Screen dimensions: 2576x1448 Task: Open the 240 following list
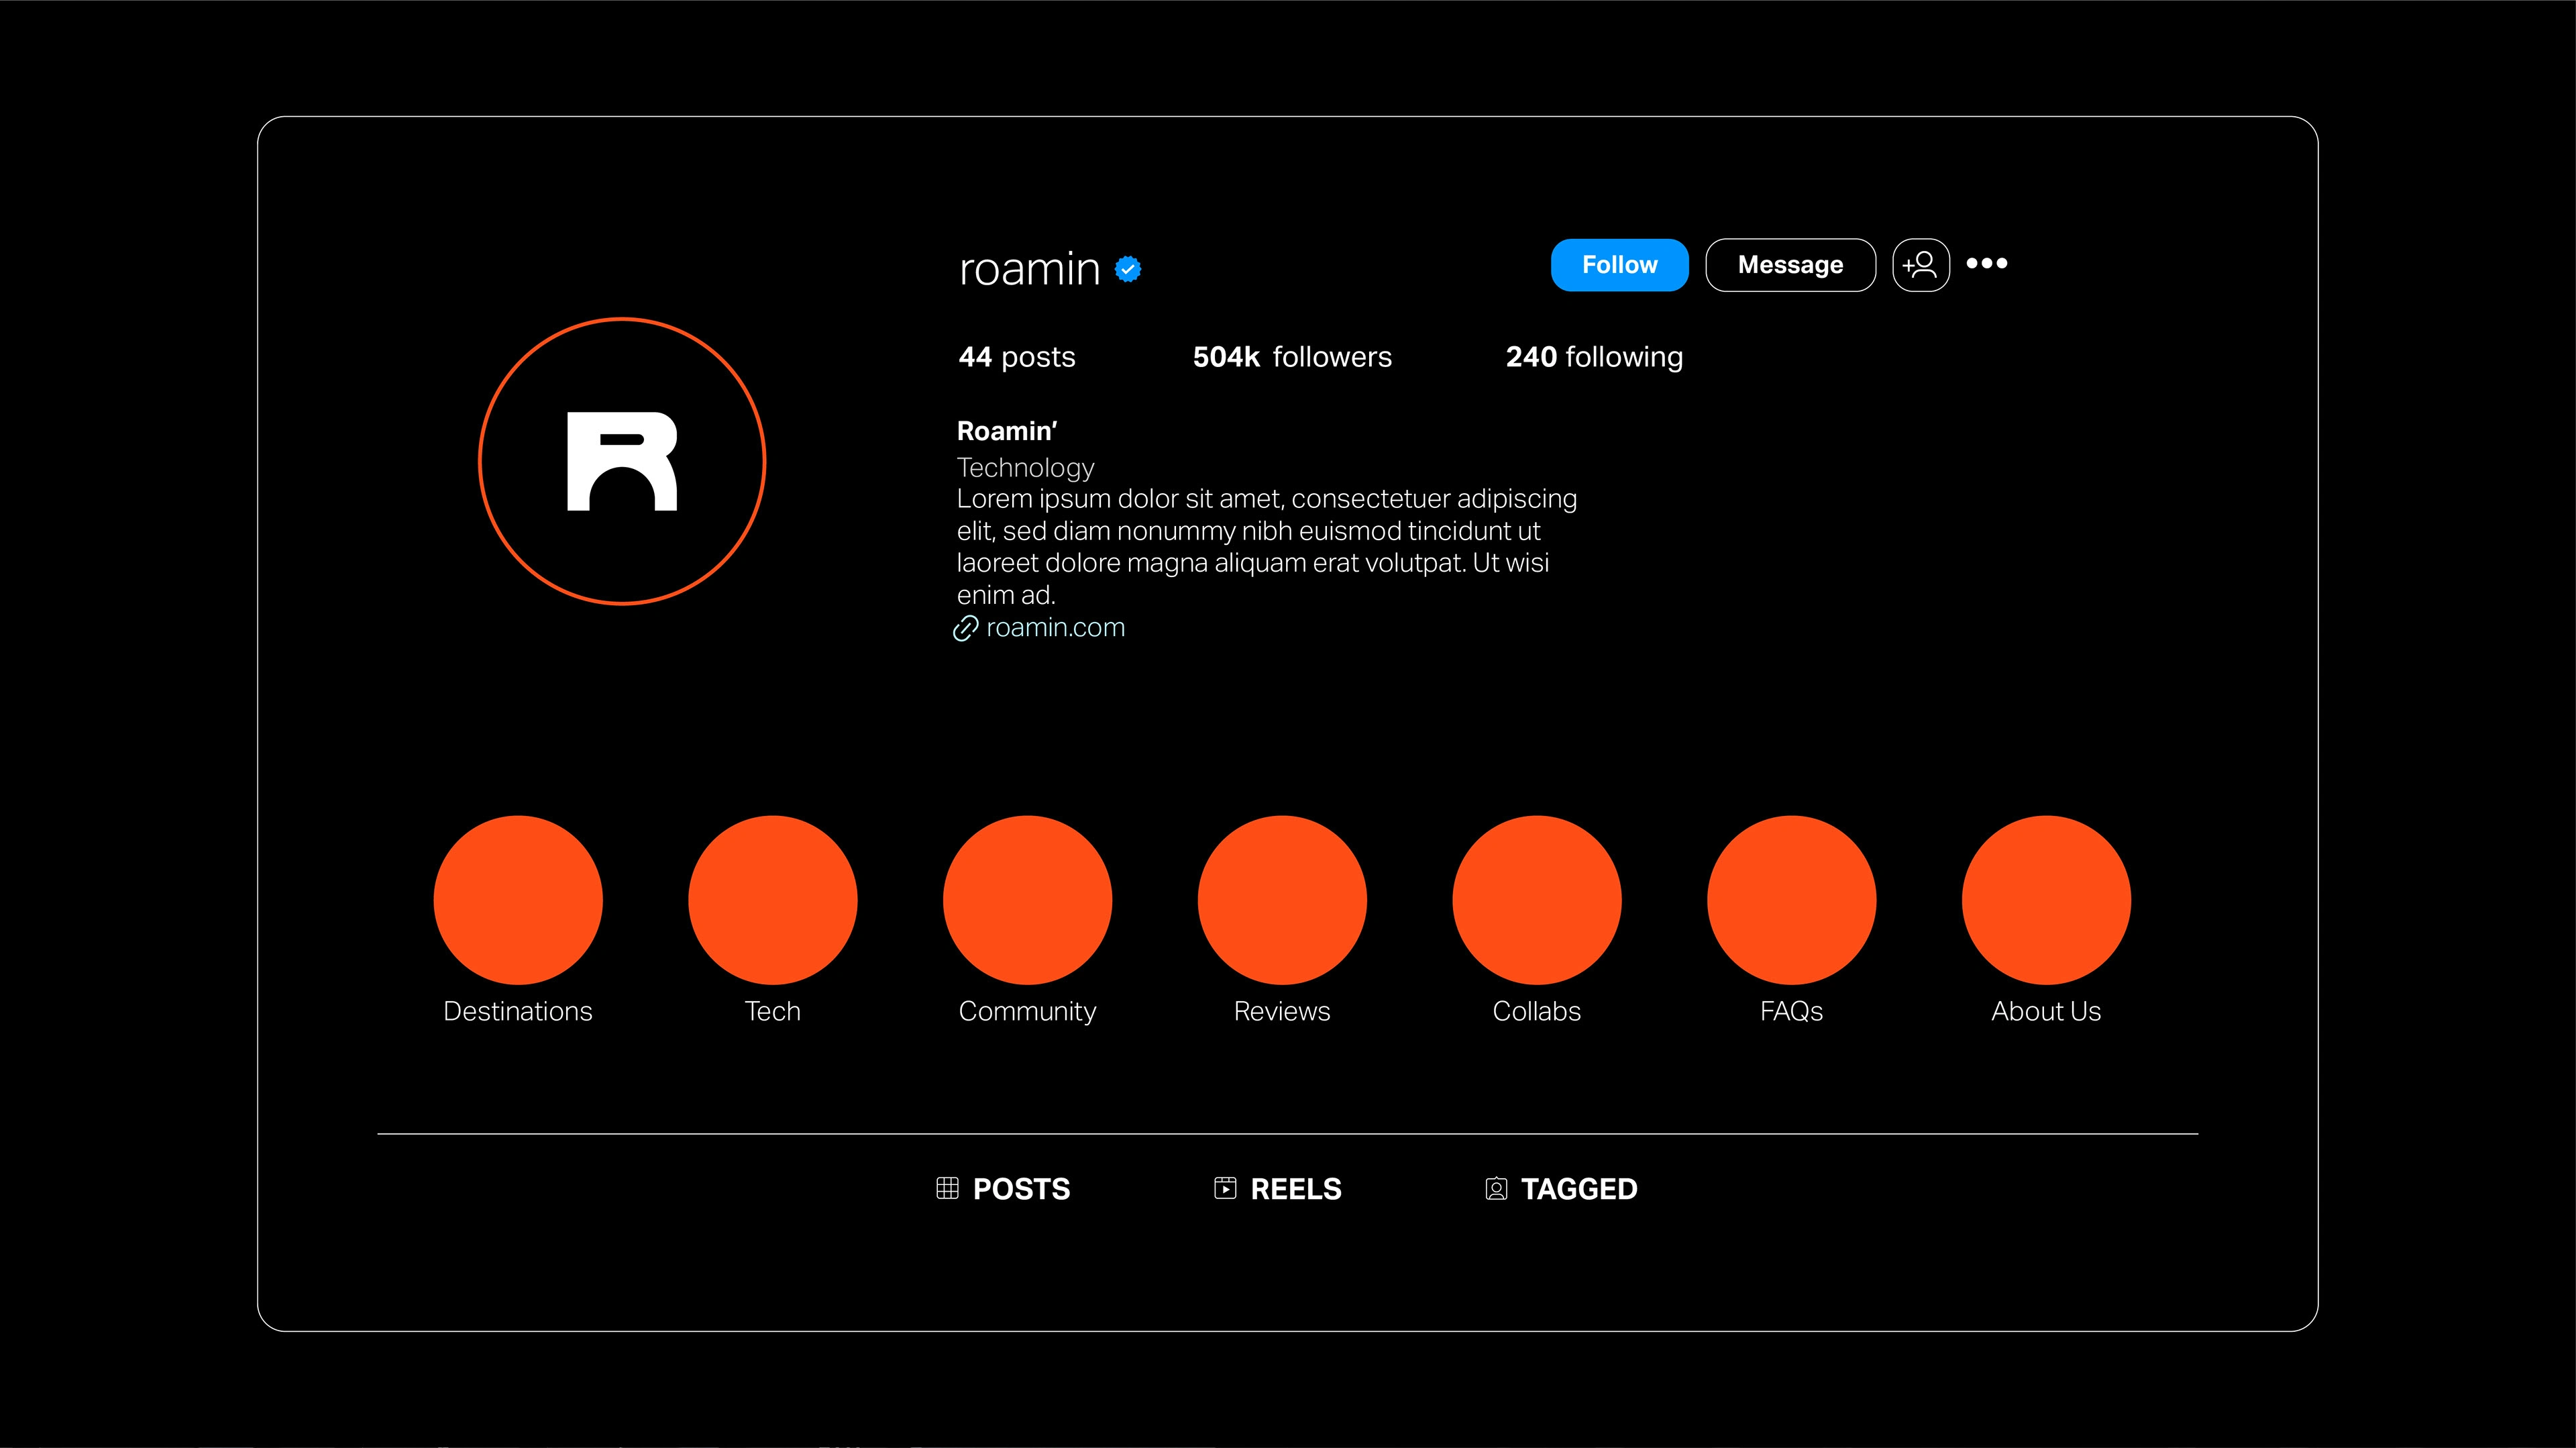coord(1594,357)
